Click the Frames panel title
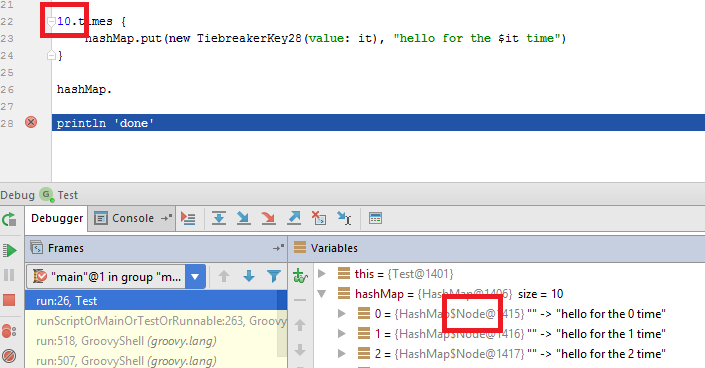Viewport: 705px width, 368px height. click(x=66, y=248)
